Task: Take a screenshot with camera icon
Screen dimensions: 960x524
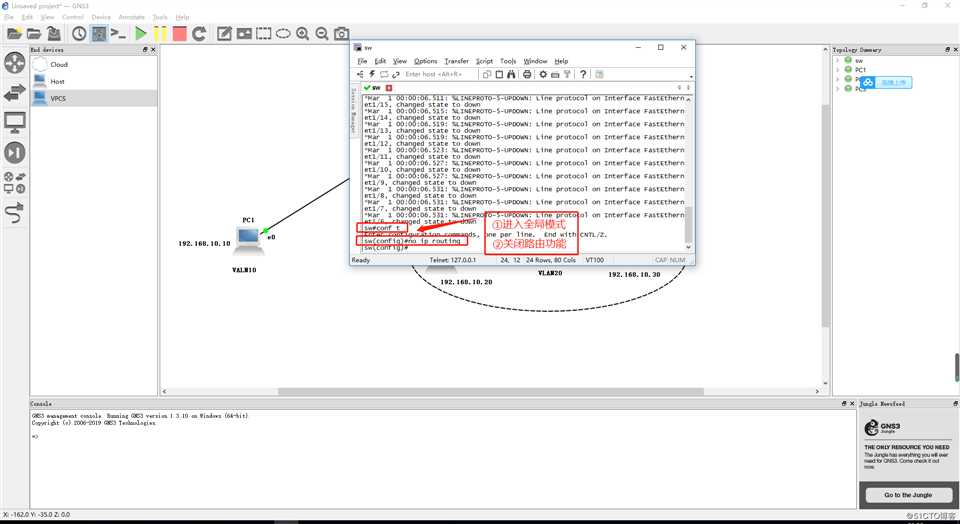Action: pyautogui.click(x=341, y=34)
